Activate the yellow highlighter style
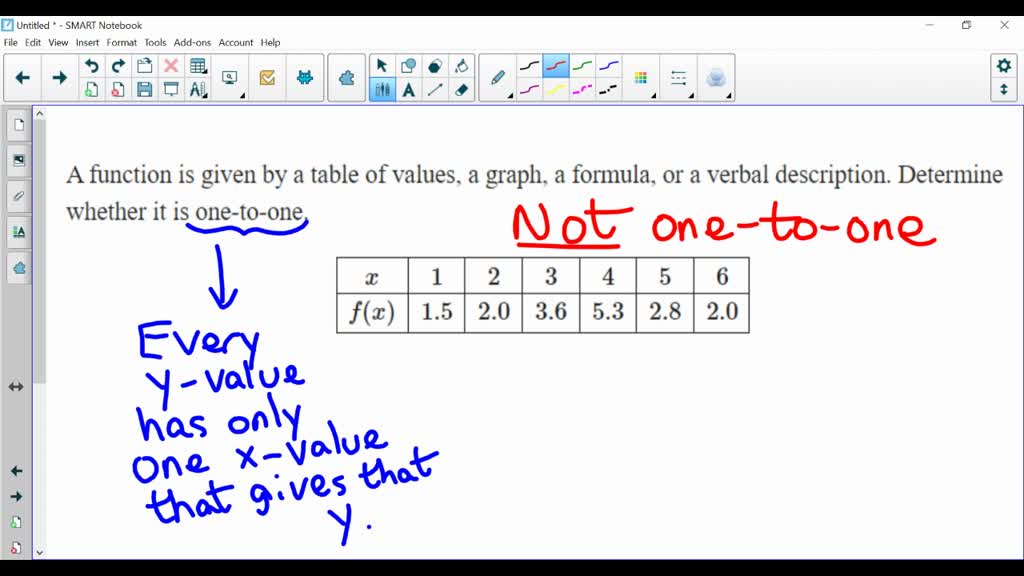 pos(556,90)
